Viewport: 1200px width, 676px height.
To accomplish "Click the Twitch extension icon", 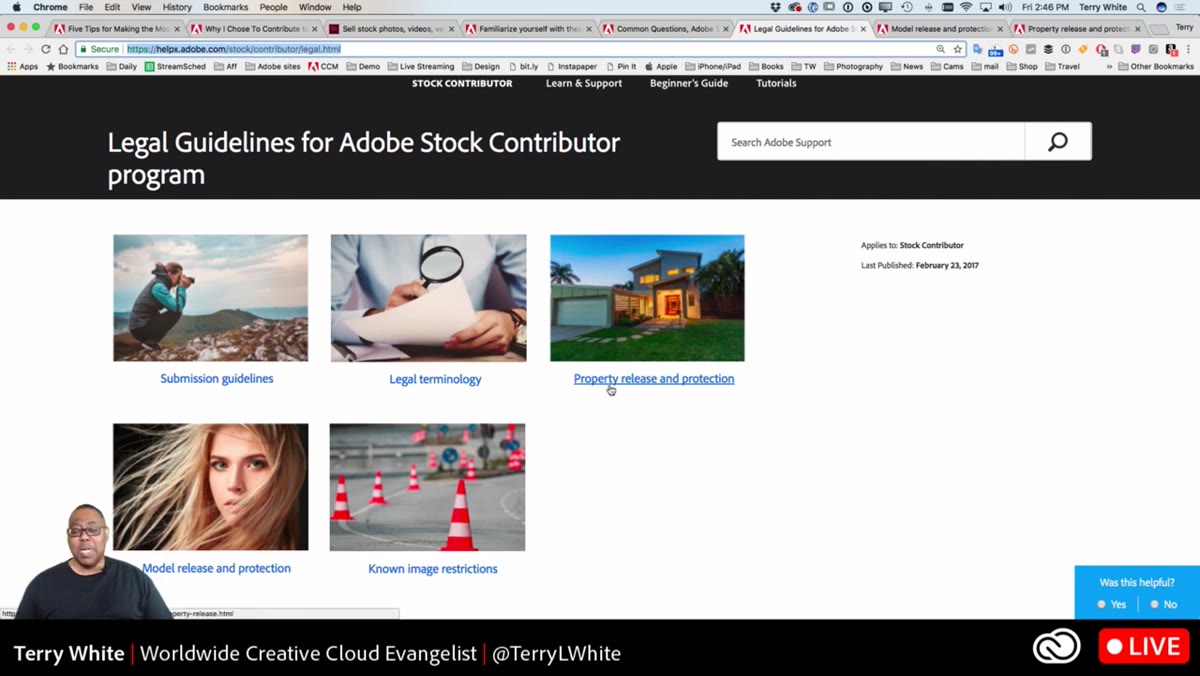I will pyautogui.click(x=1136, y=49).
